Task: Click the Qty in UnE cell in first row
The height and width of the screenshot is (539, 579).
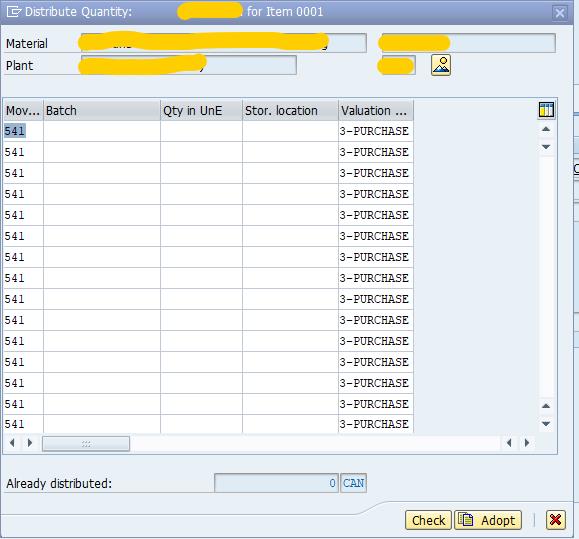Action: click(202, 131)
